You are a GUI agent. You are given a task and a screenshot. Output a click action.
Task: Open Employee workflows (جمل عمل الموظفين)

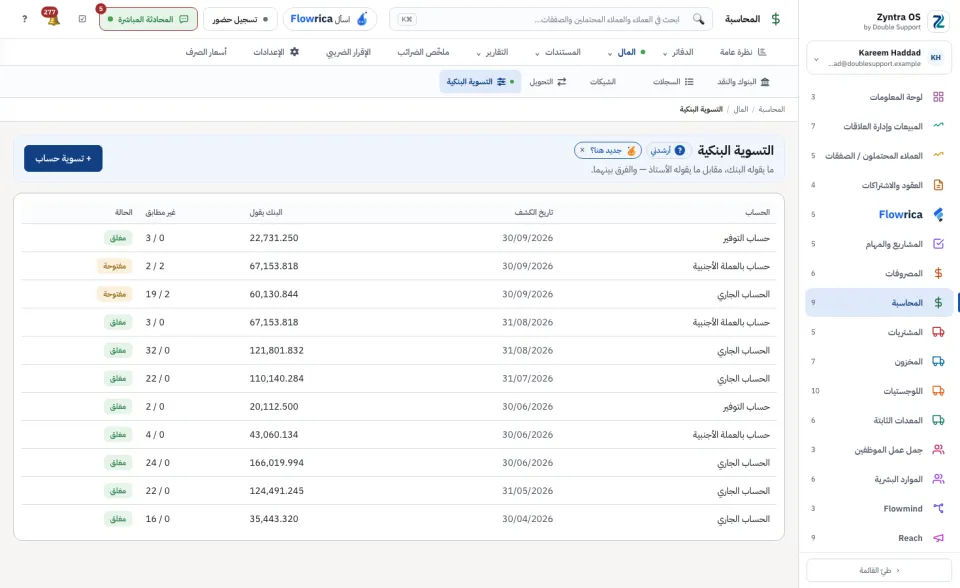(x=879, y=450)
